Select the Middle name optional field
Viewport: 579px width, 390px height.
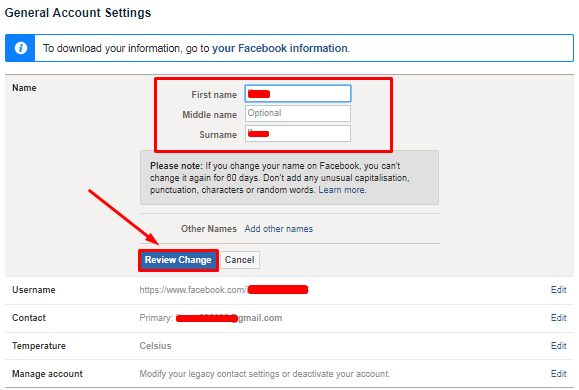[x=298, y=113]
